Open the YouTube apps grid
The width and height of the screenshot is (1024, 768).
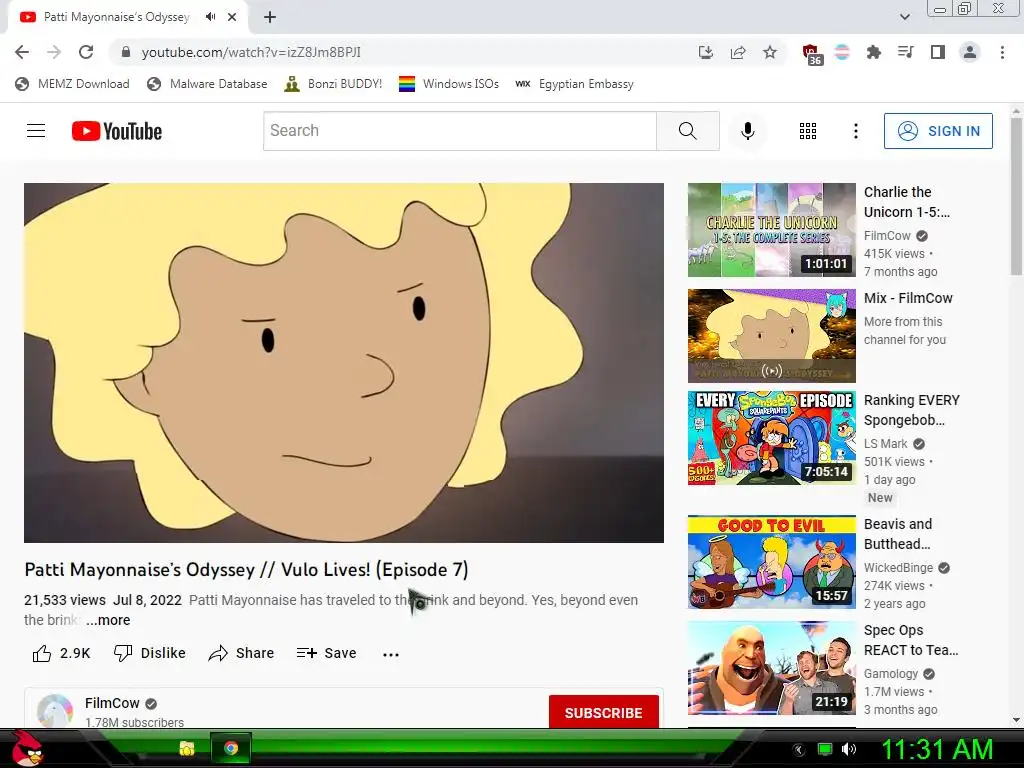point(808,131)
